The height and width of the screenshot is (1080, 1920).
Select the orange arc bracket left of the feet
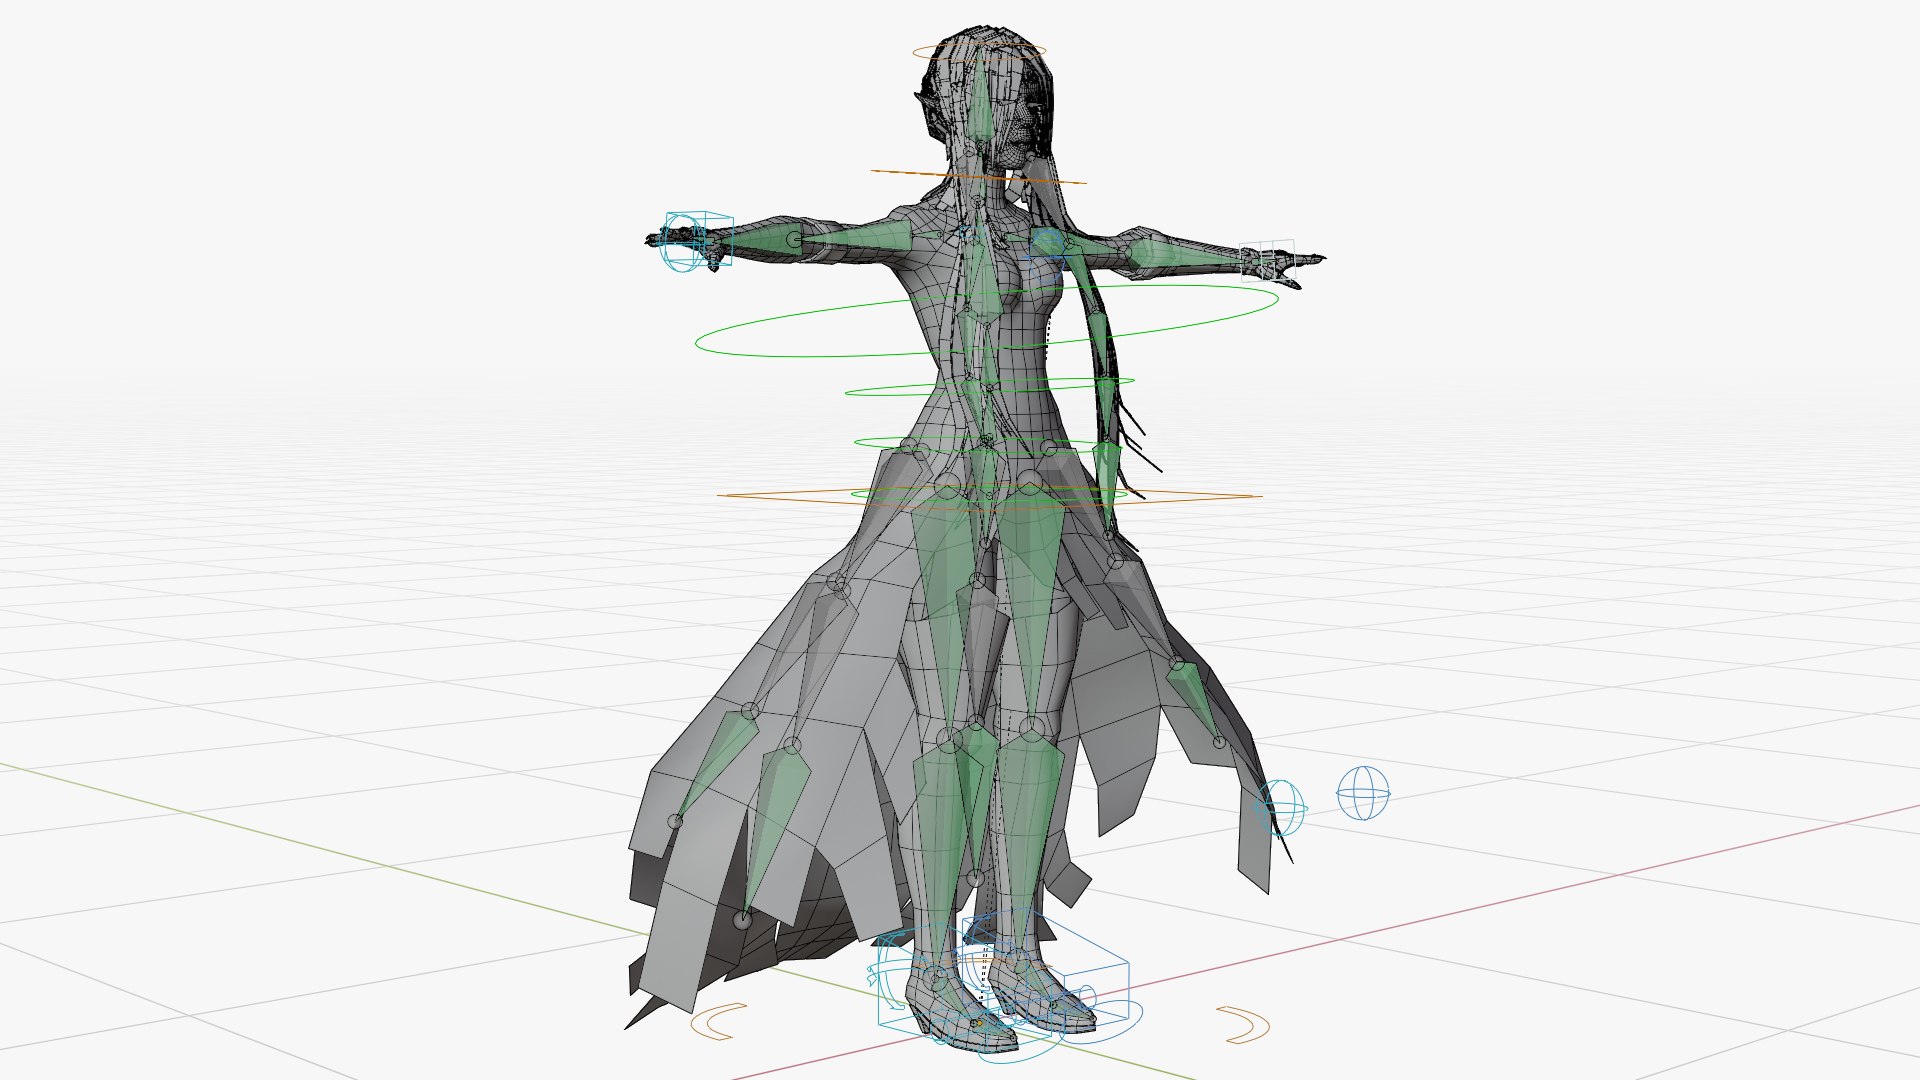click(x=720, y=1022)
